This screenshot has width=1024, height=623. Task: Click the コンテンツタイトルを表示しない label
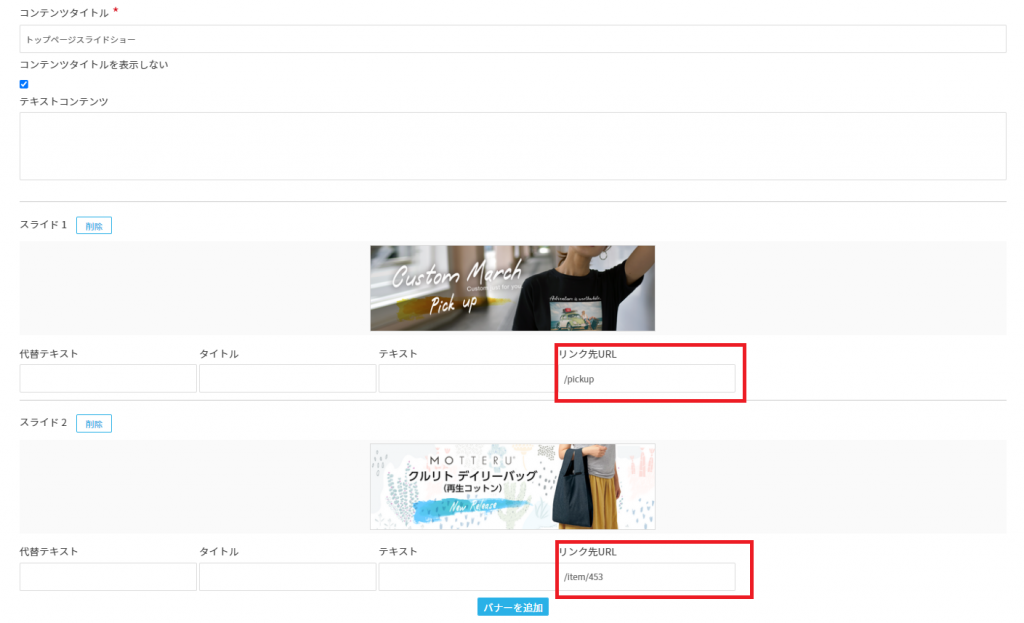pyautogui.click(x=94, y=65)
